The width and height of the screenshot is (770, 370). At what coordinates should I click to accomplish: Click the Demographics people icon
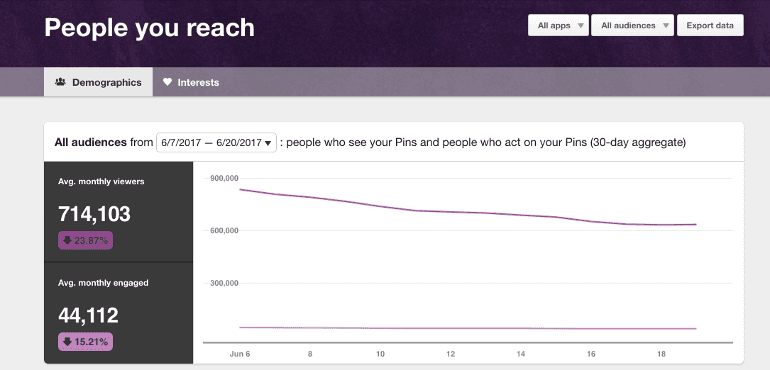pyautogui.click(x=60, y=82)
